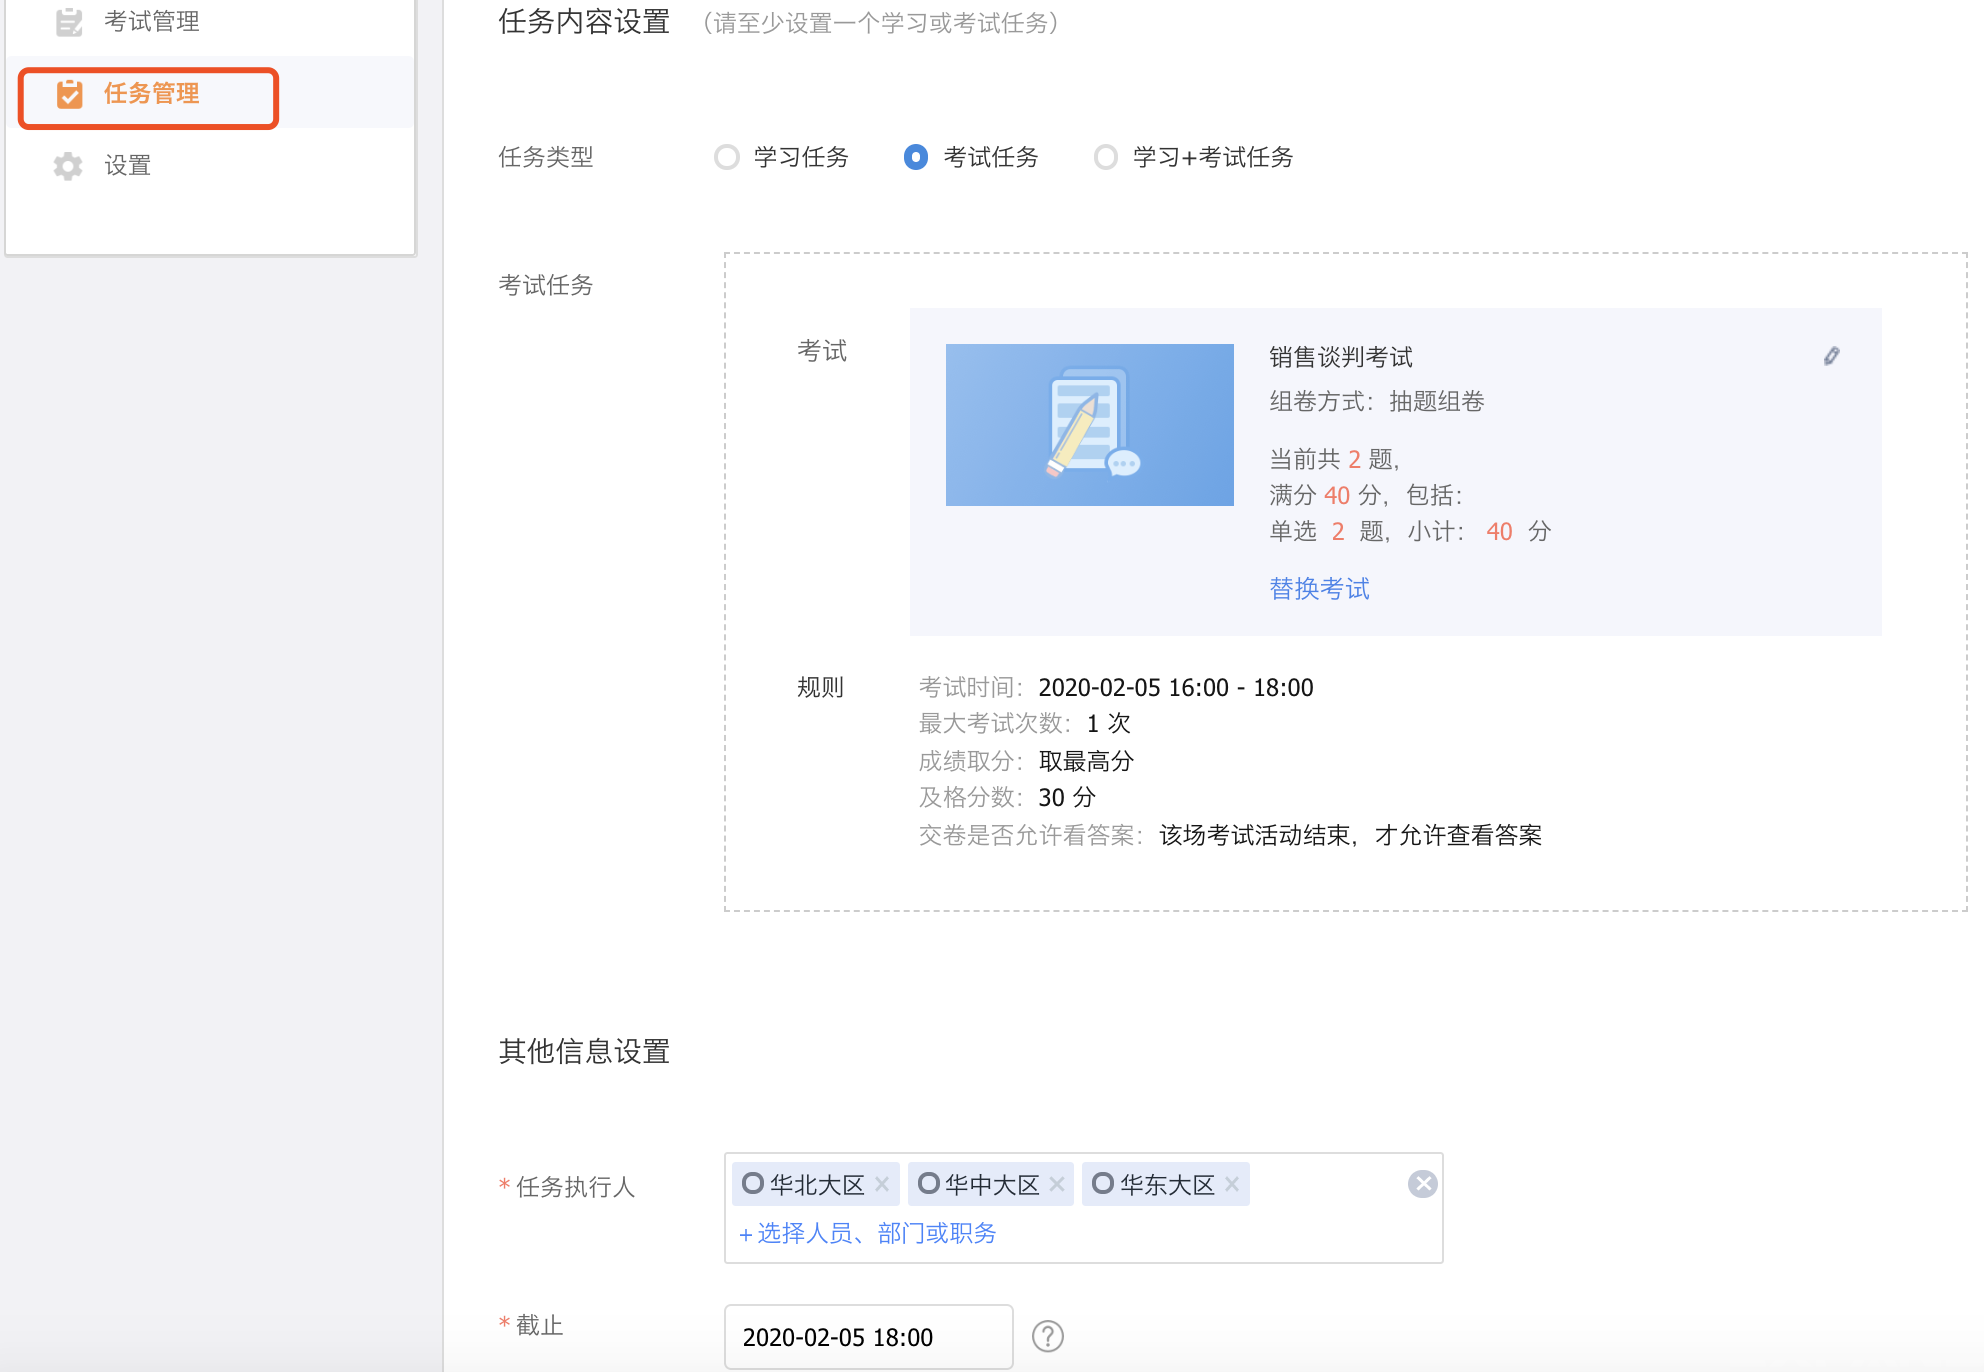Click the deadline date input field

pos(868,1337)
